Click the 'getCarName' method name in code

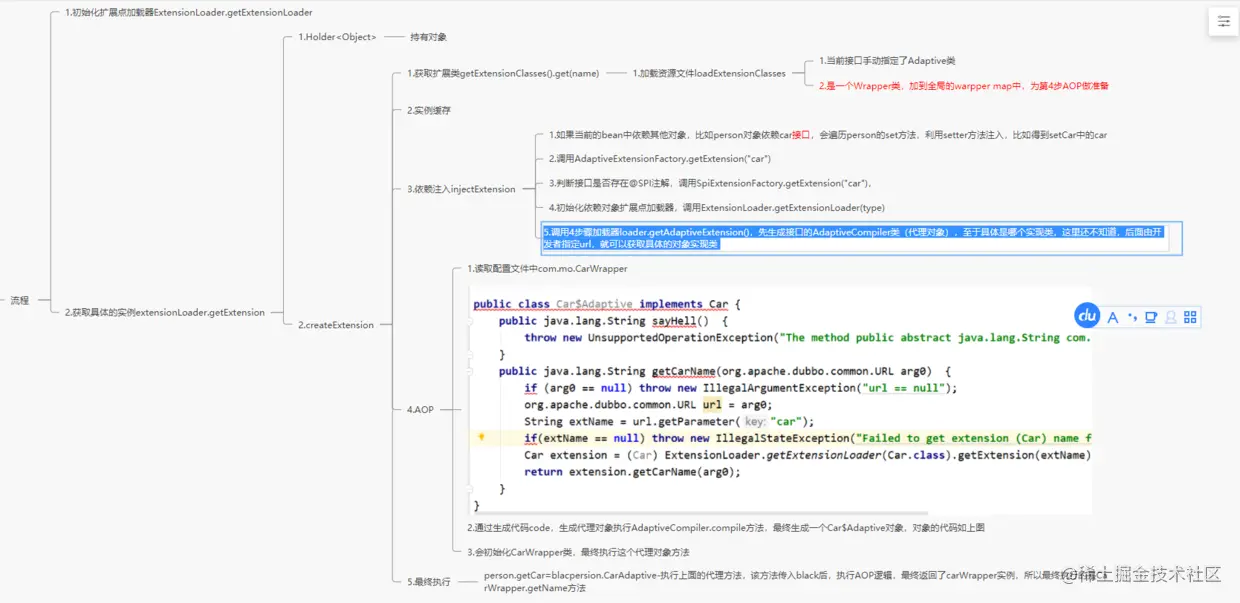point(684,371)
